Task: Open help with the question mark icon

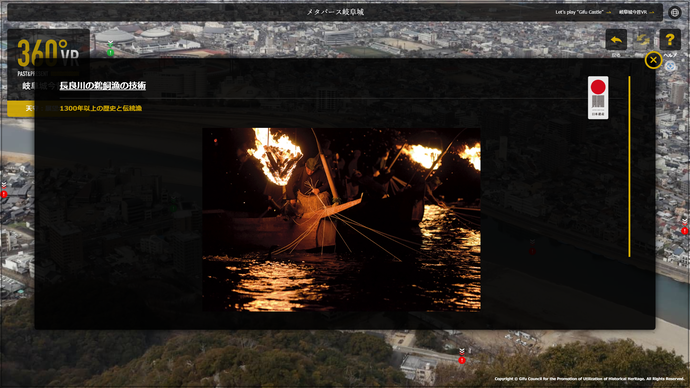Action: tap(670, 40)
